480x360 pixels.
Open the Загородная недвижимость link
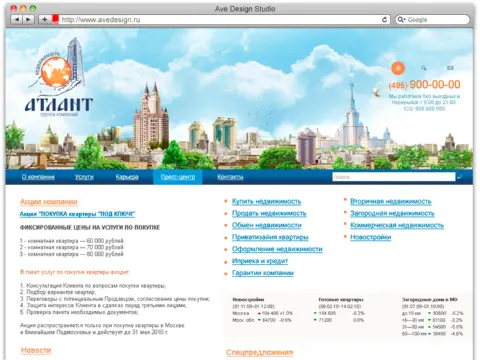[392, 213]
